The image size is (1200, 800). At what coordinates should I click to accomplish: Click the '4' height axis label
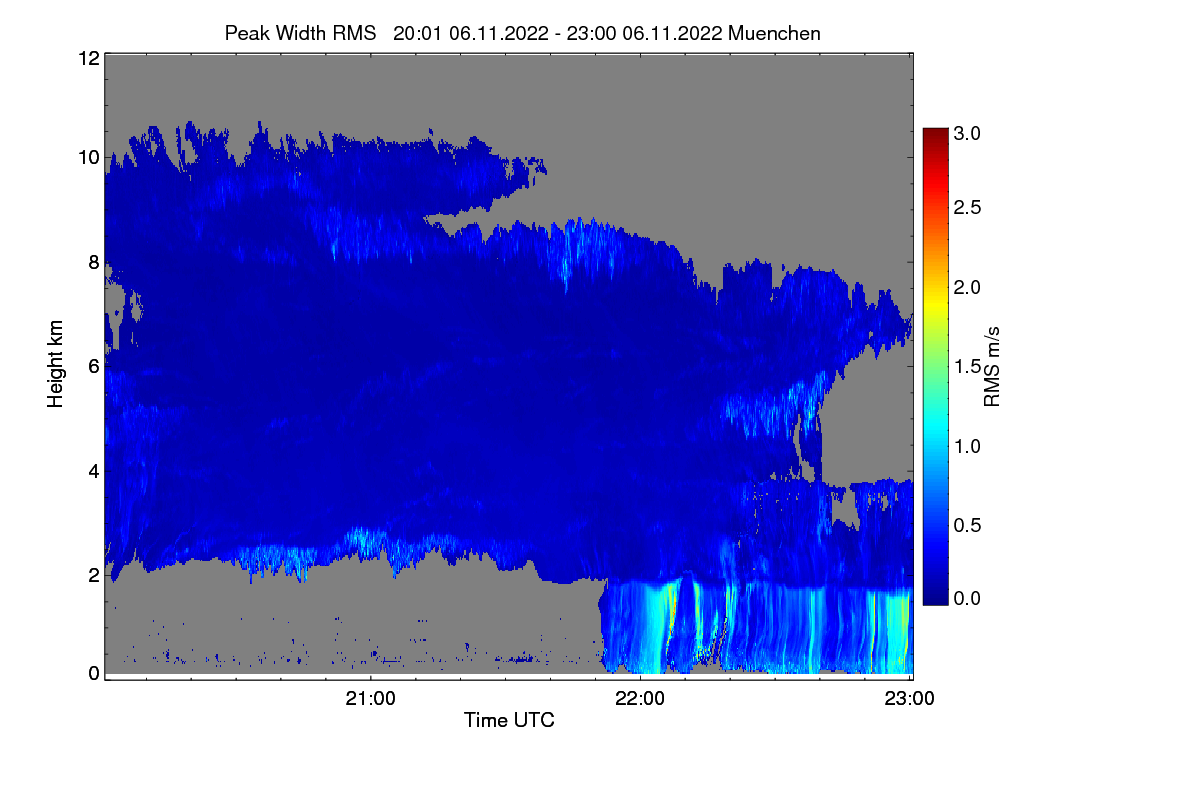pyautogui.click(x=93, y=470)
